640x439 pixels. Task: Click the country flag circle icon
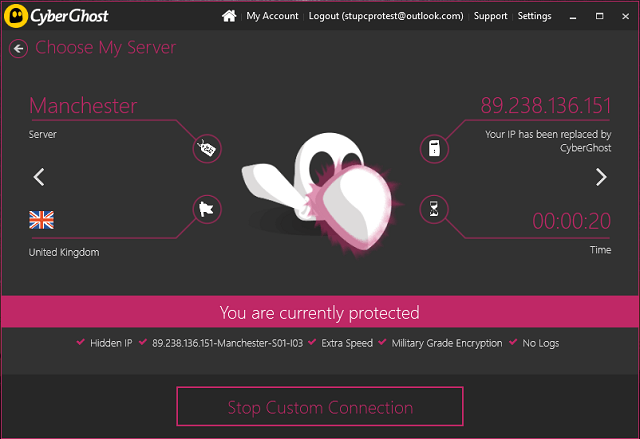207,209
